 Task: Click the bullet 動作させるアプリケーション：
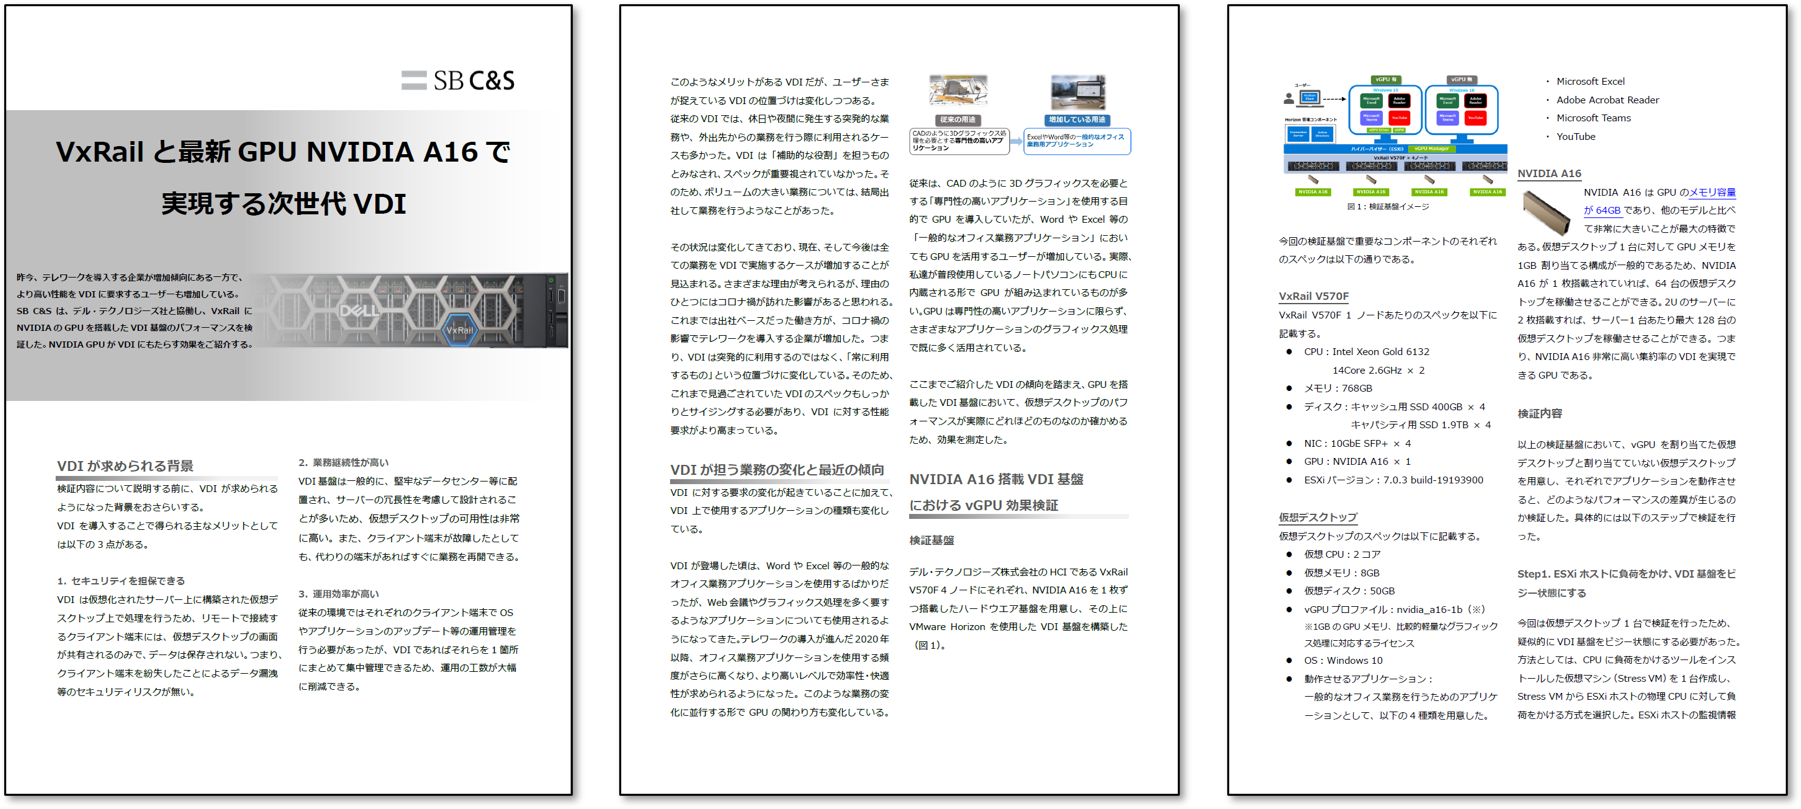coord(1368,679)
